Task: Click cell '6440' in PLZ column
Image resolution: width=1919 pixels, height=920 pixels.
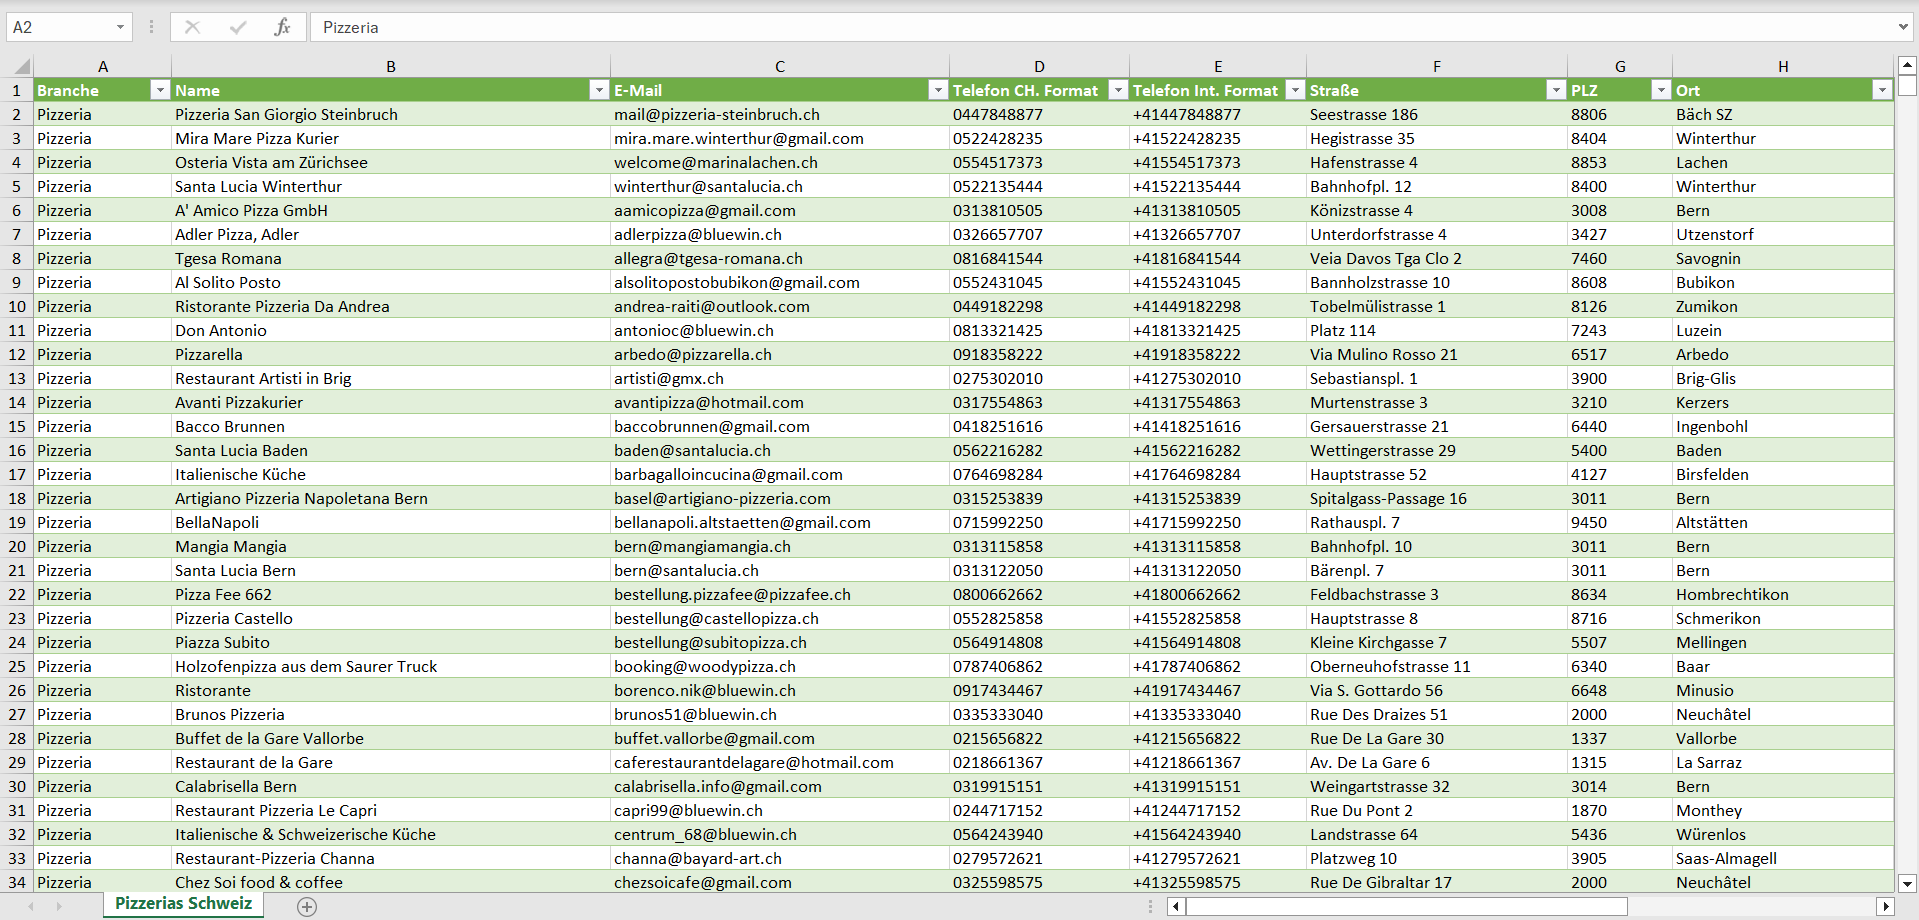Action: (x=1620, y=426)
